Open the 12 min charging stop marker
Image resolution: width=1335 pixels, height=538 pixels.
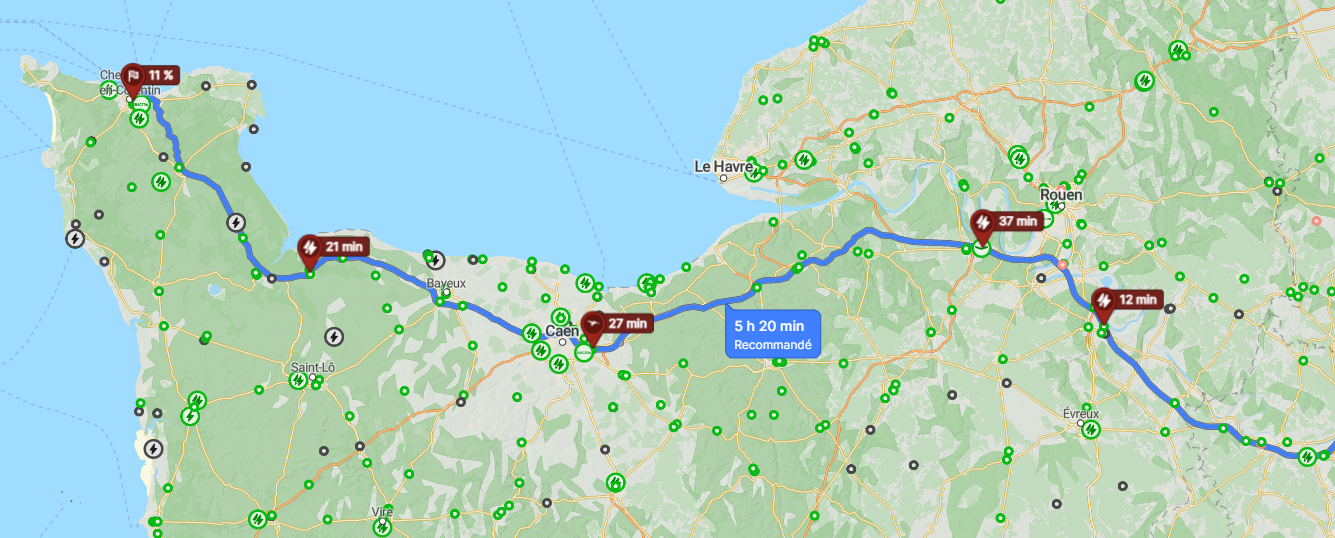(1127, 299)
